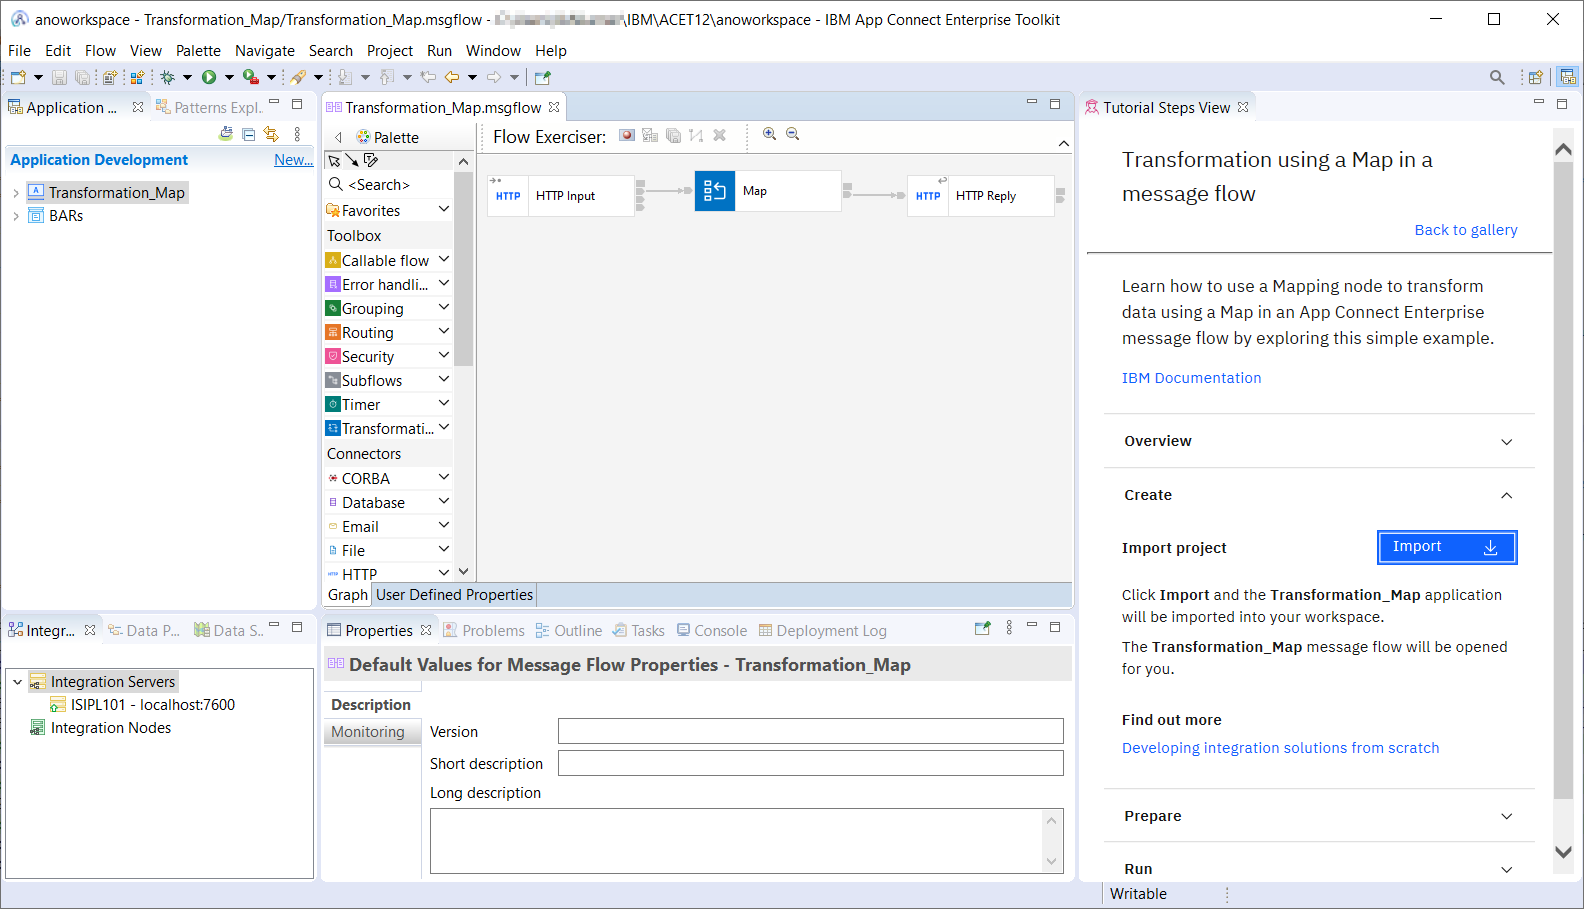Click the Import download arrow icon
Viewport: 1584px width, 909px height.
click(1490, 547)
